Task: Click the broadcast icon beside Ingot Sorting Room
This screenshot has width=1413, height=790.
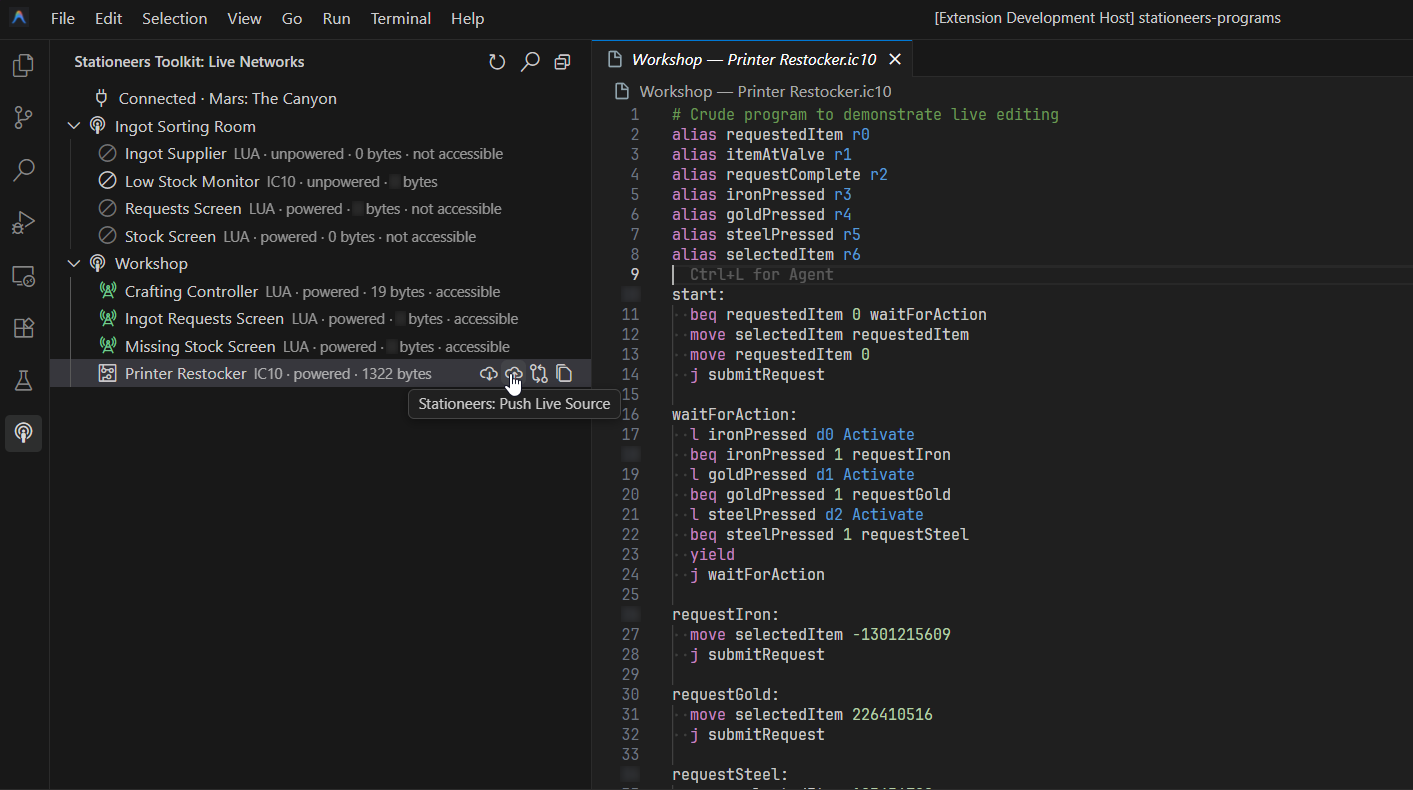Action: pyautogui.click(x=97, y=126)
